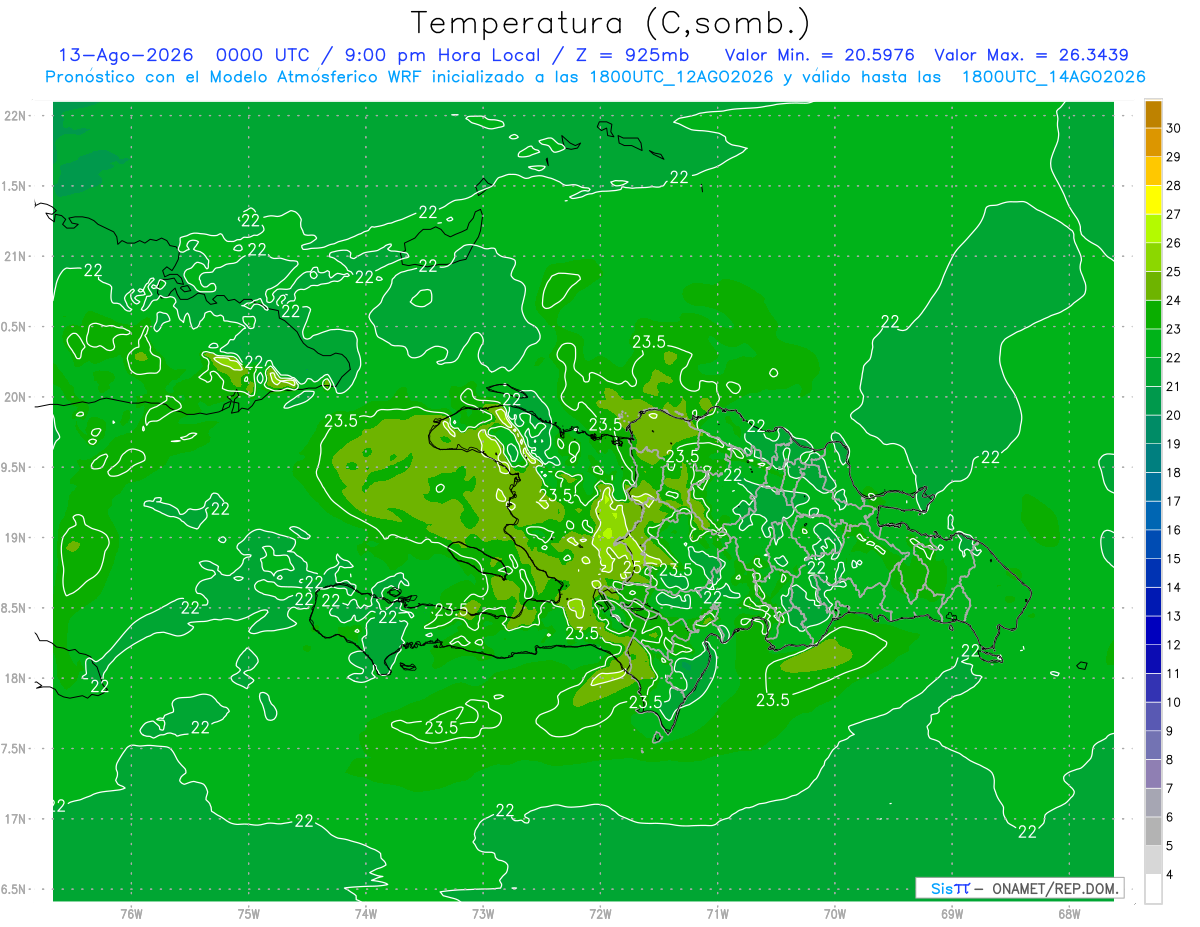Click legend value 6

click(1171, 817)
